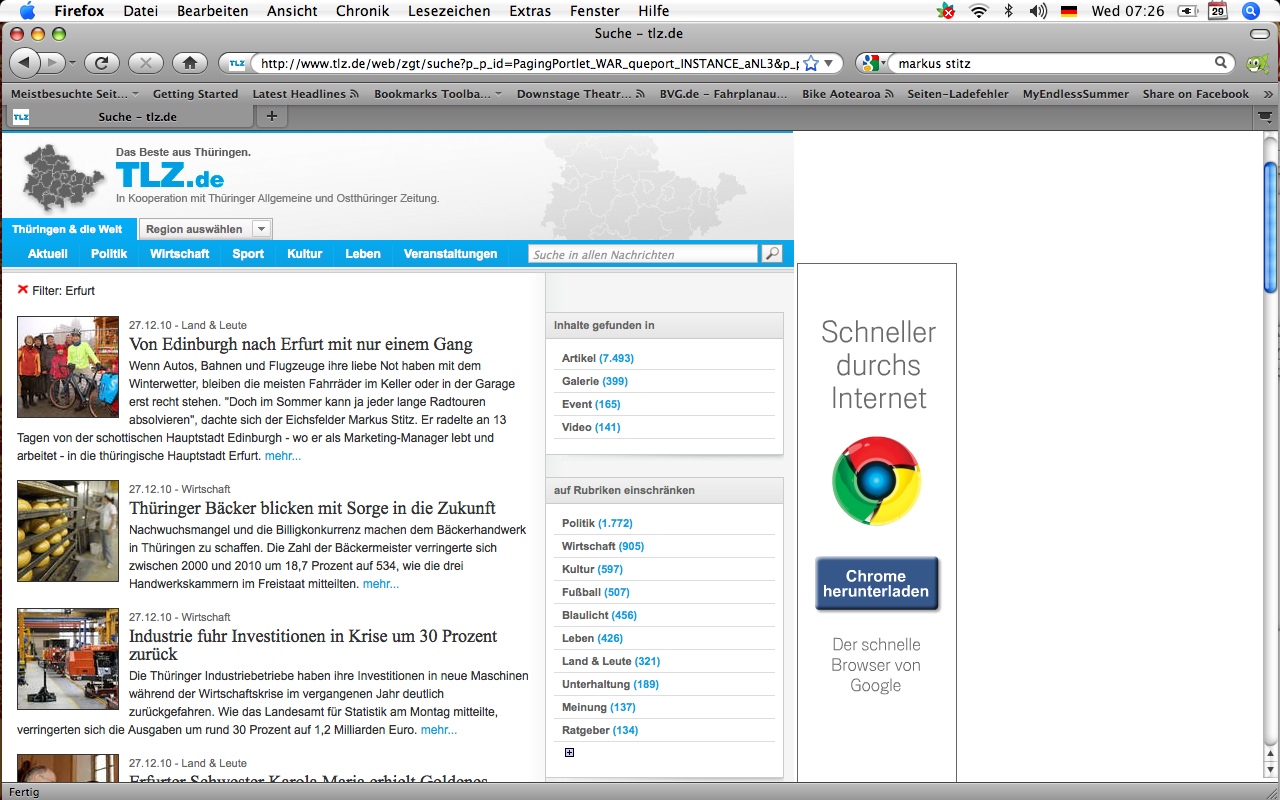The height and width of the screenshot is (800, 1280).
Task: Open the Wi-Fi status menu
Action: 978,11
